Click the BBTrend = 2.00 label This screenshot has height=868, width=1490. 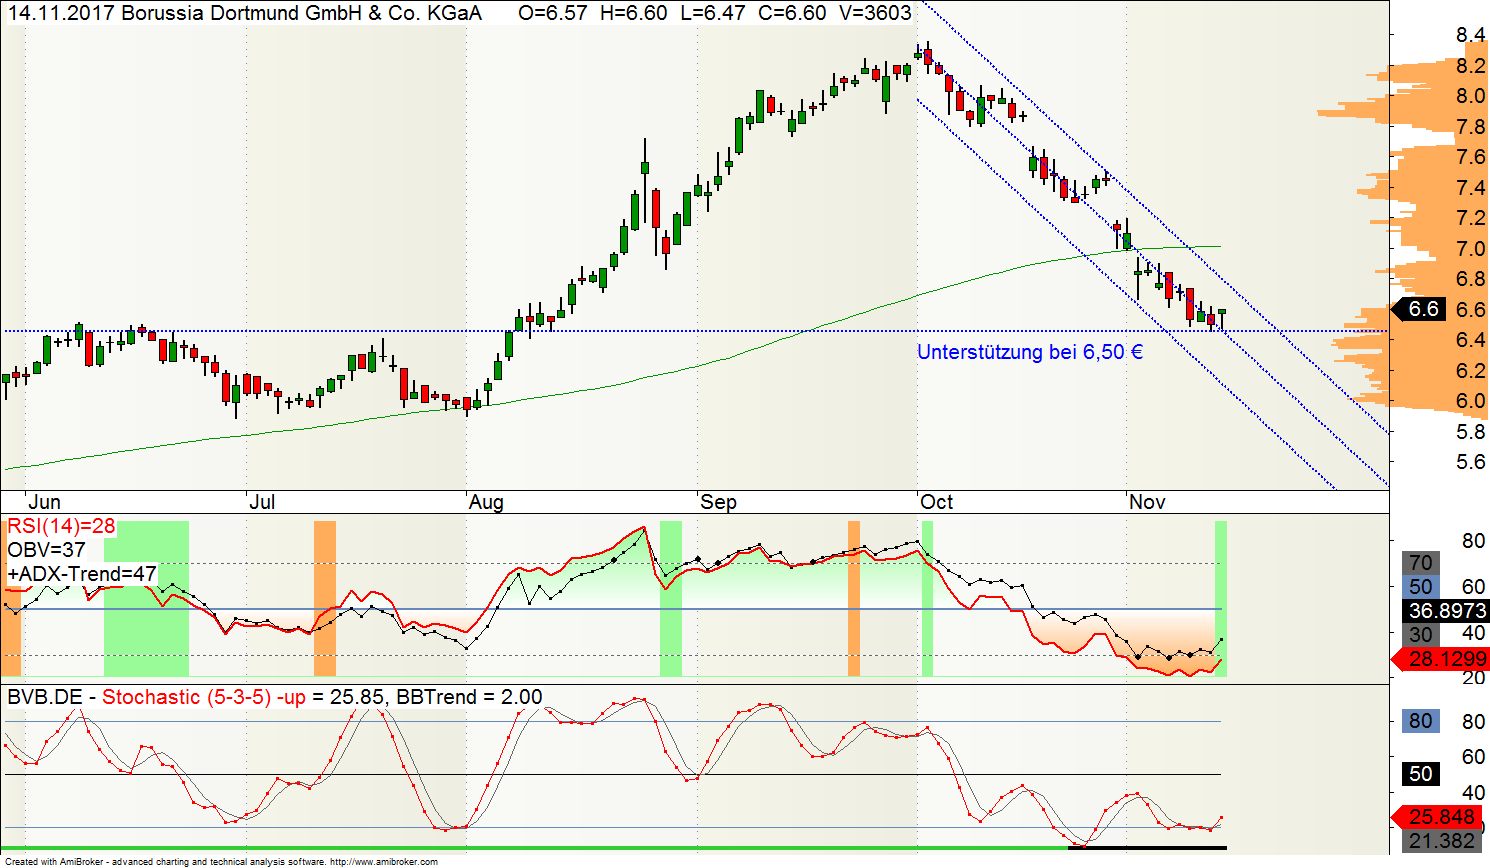[x=470, y=697]
